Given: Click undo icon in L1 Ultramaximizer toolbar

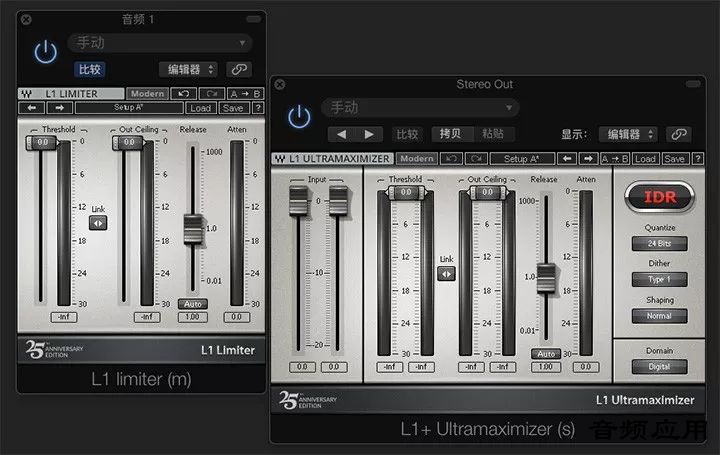Looking at the screenshot, I should point(451,158).
